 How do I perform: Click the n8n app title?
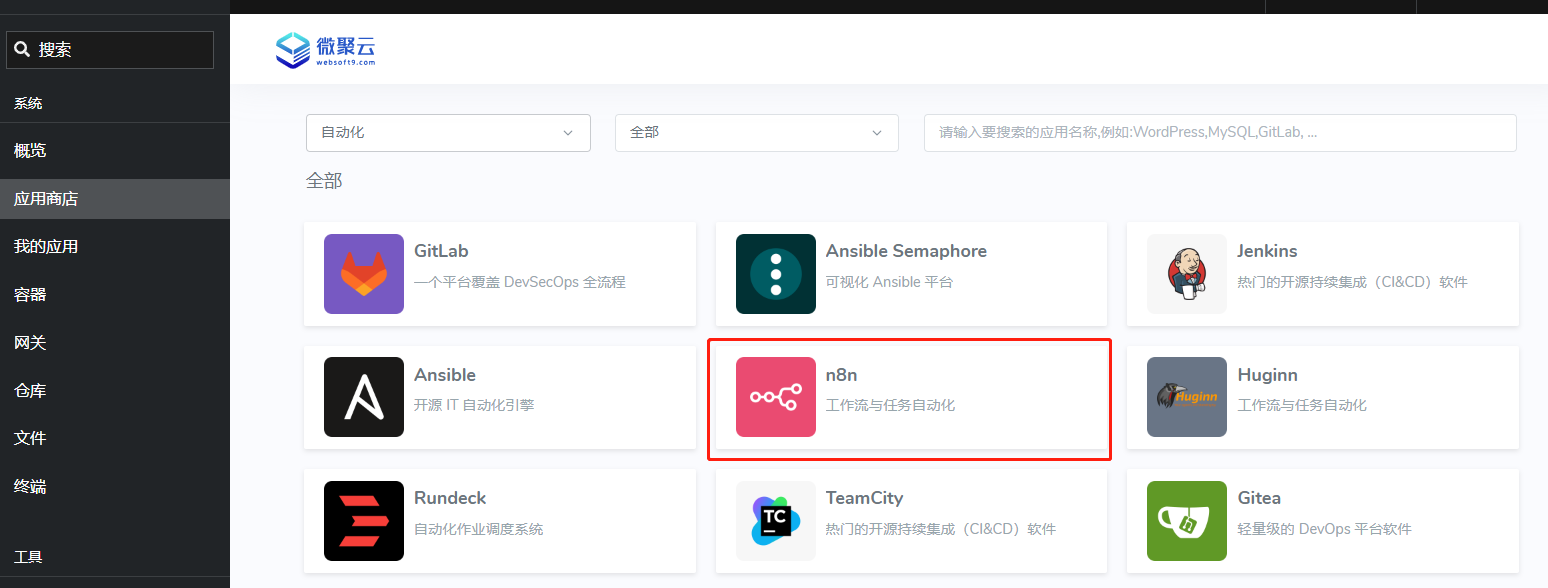click(x=841, y=375)
